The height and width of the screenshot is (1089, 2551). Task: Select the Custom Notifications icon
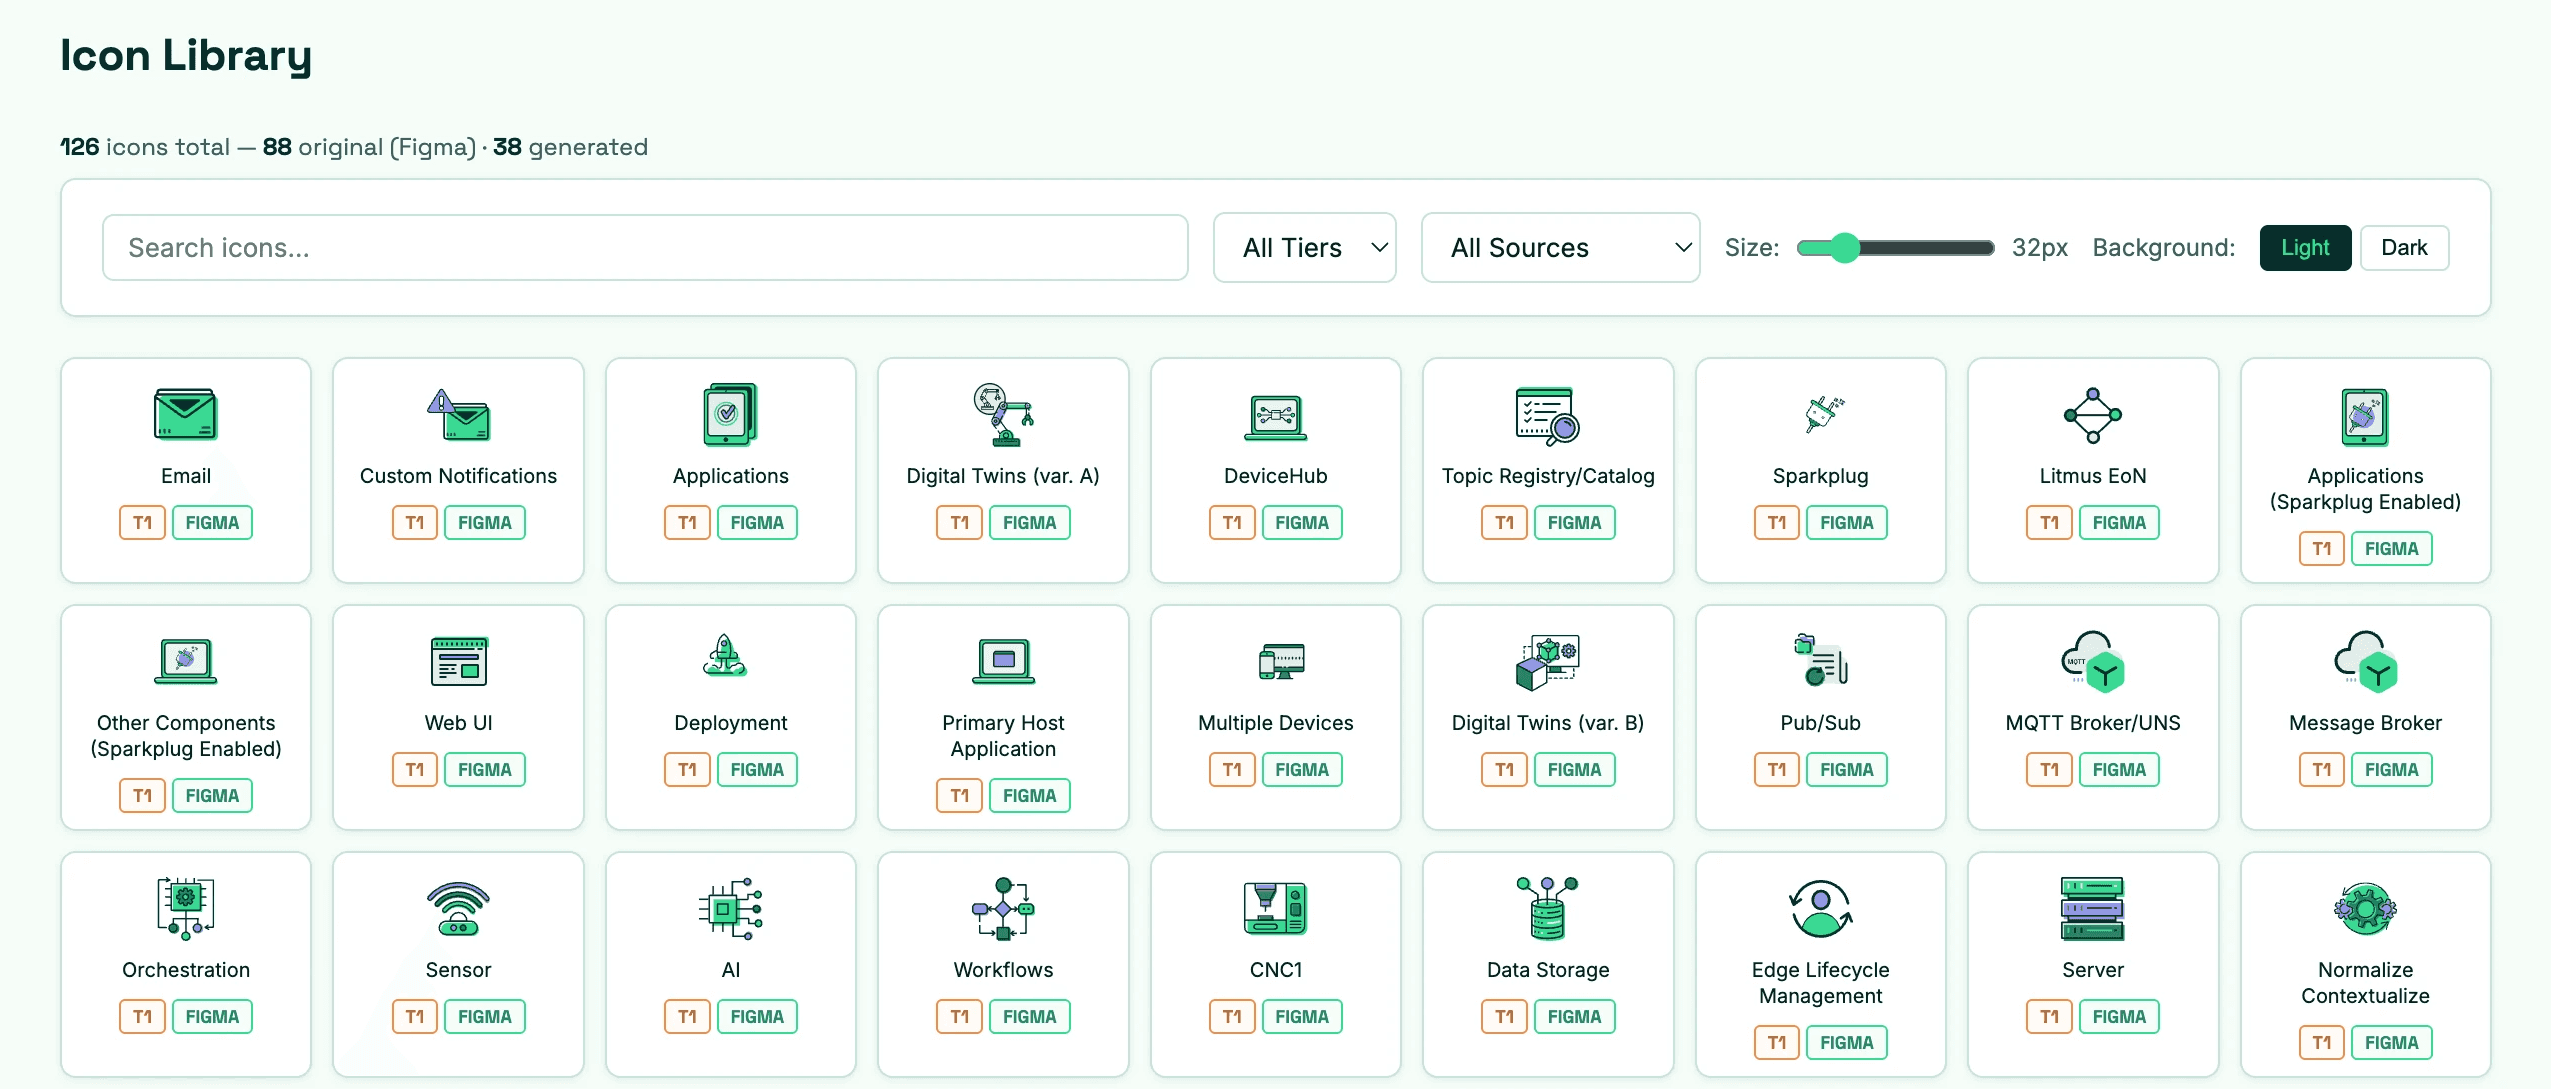(x=458, y=415)
